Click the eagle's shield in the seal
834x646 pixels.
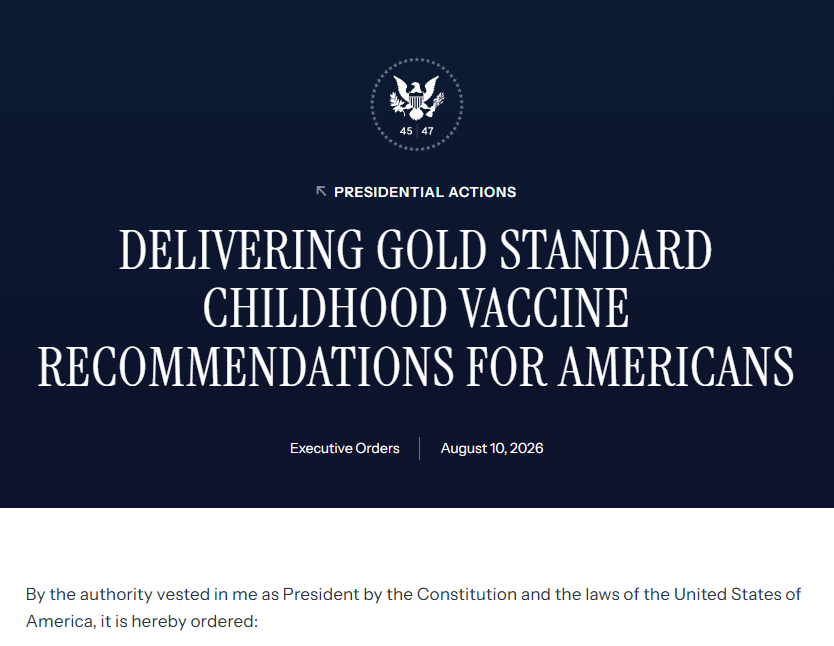tap(416, 100)
